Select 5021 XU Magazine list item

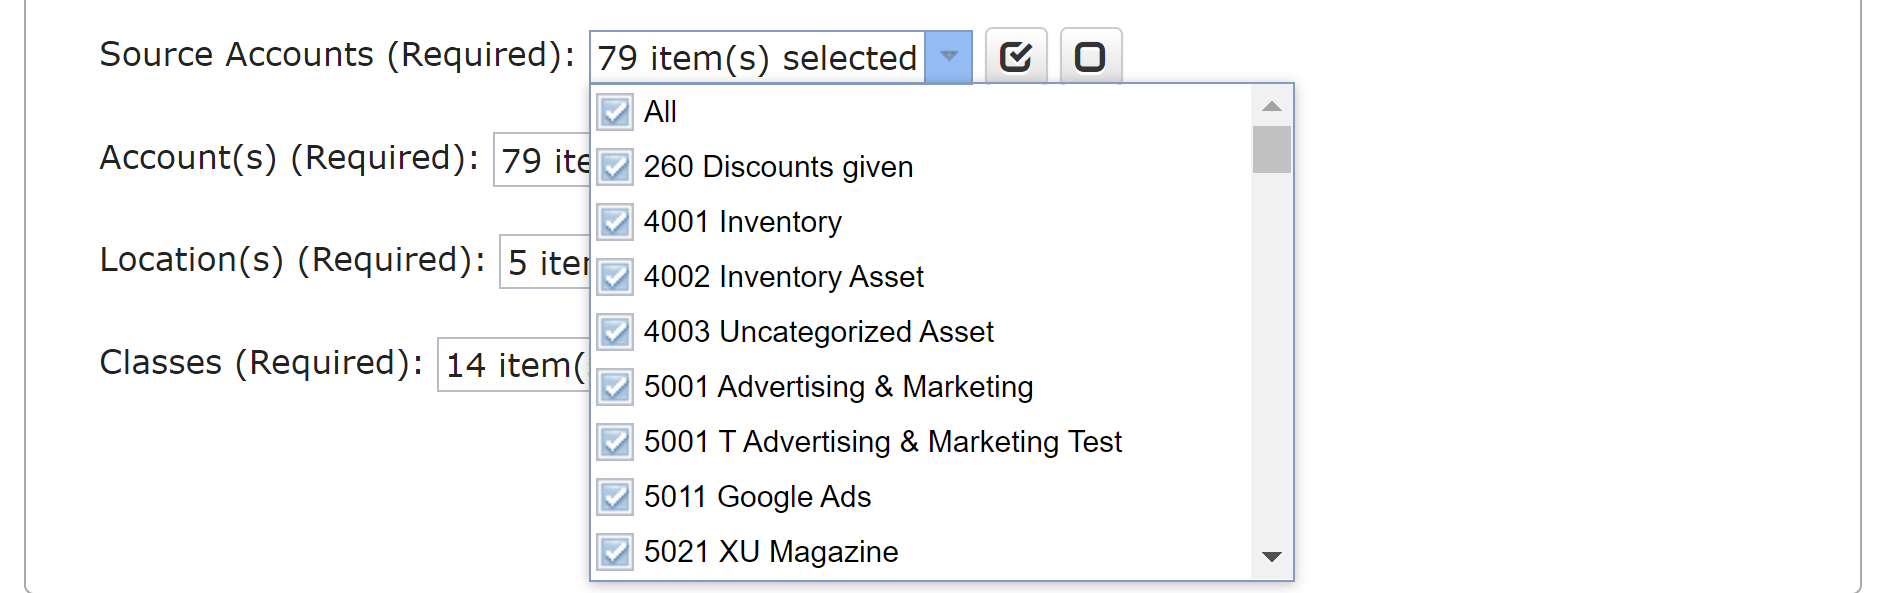(x=921, y=552)
